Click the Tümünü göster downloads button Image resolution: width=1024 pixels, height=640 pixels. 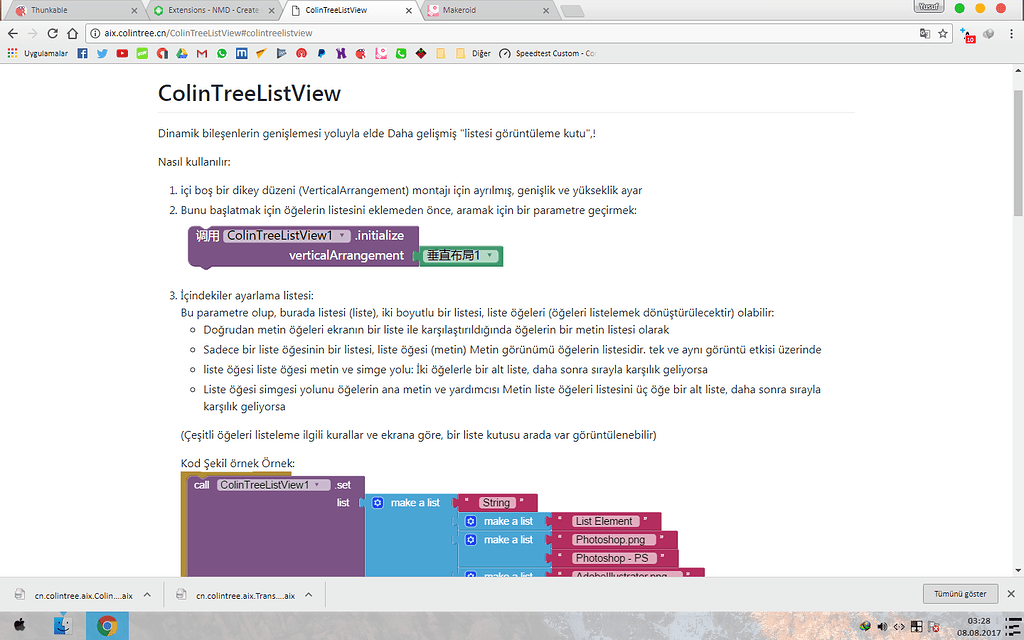[958, 593]
